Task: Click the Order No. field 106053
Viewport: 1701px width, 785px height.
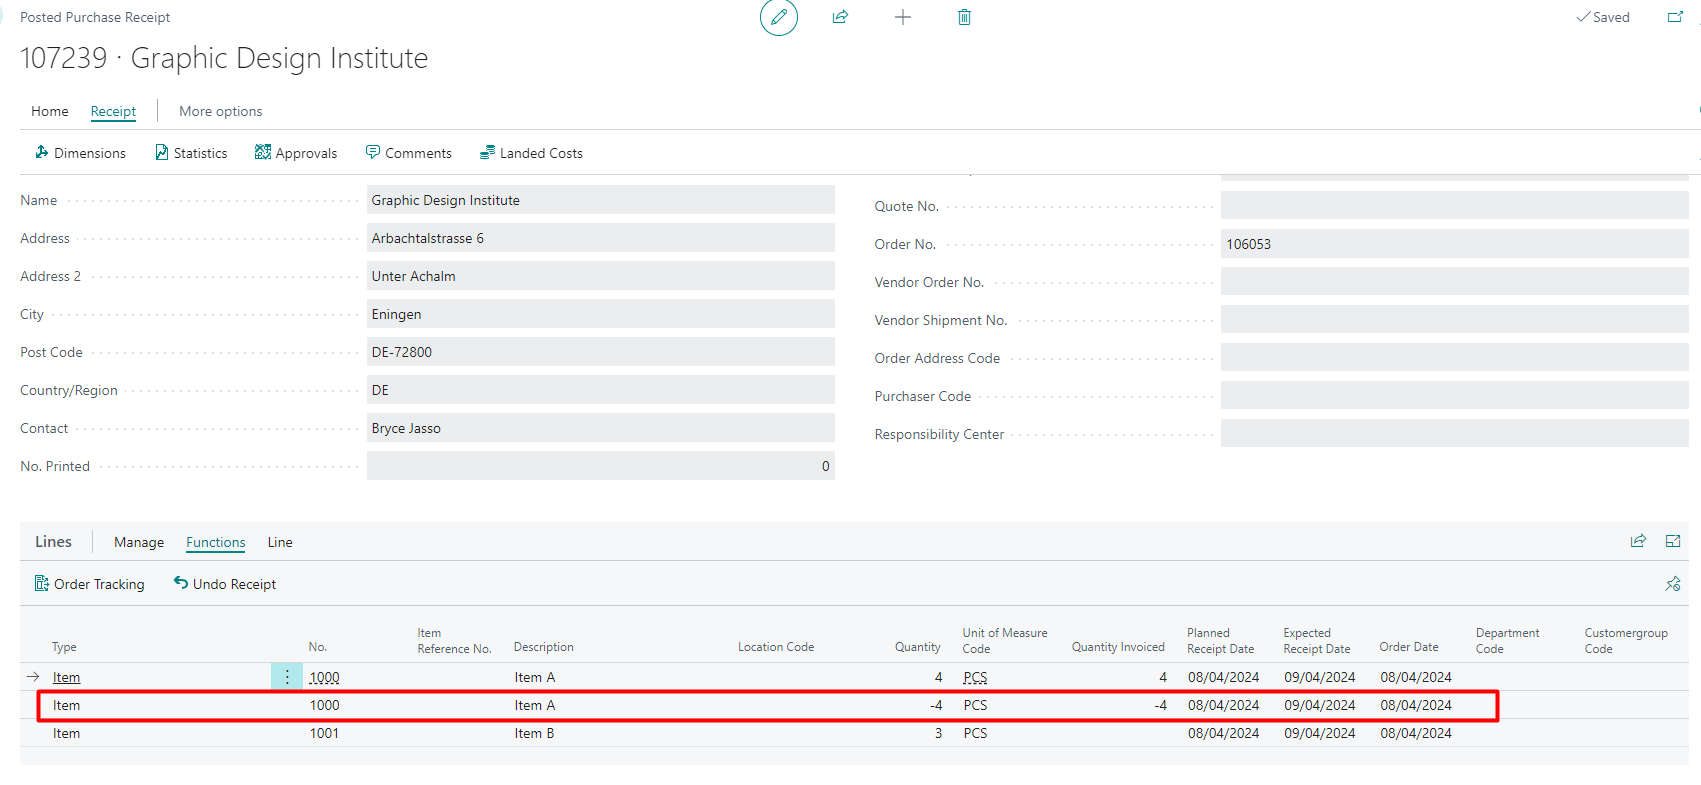Action: pos(1453,244)
